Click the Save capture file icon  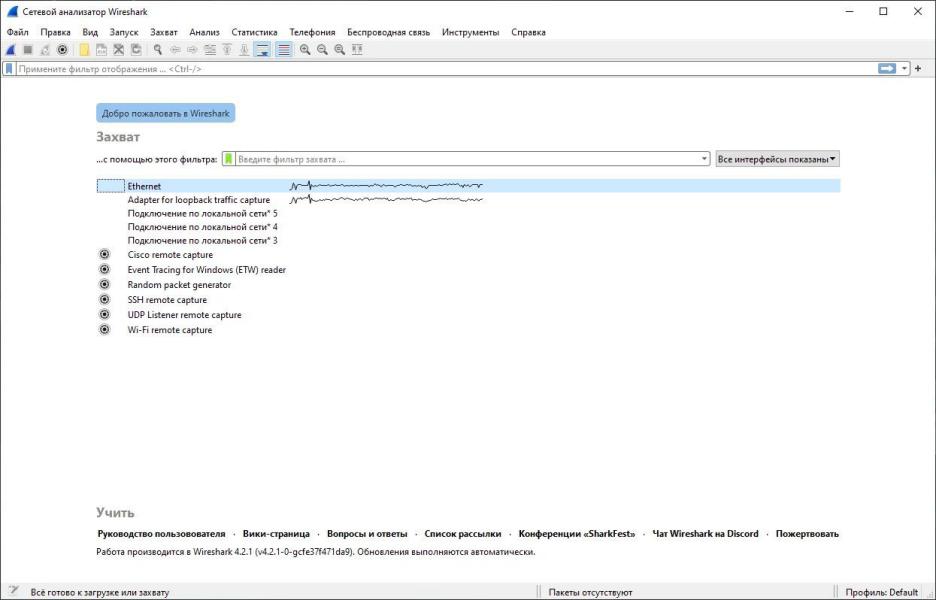(x=101, y=50)
